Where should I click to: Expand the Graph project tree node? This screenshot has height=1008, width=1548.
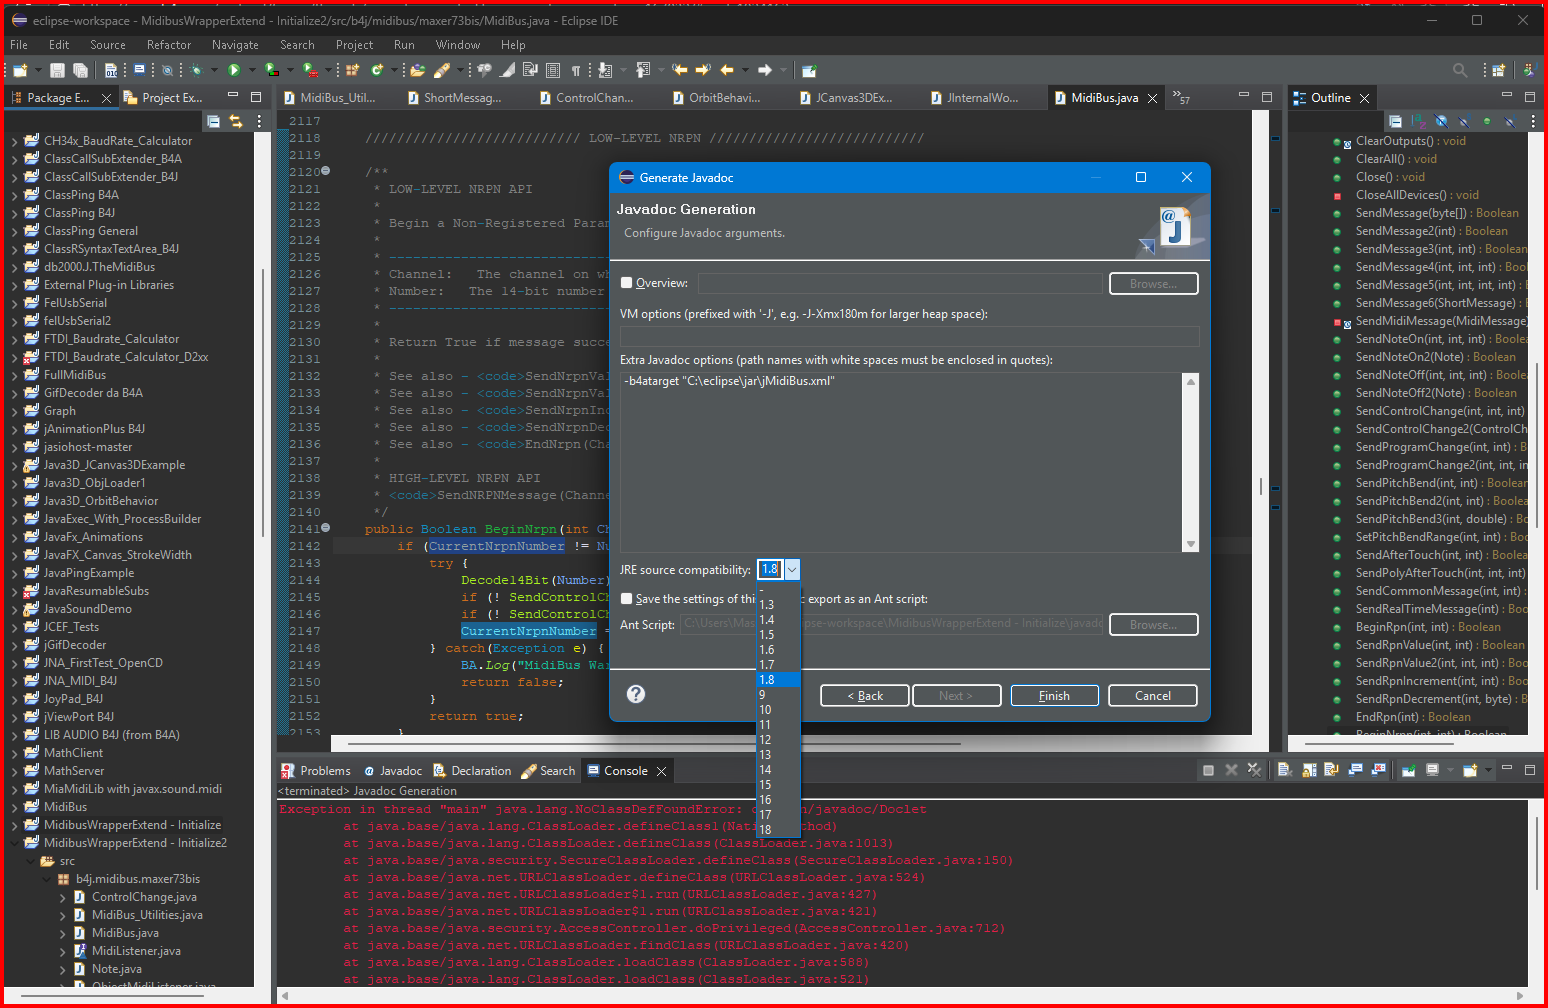click(14, 411)
